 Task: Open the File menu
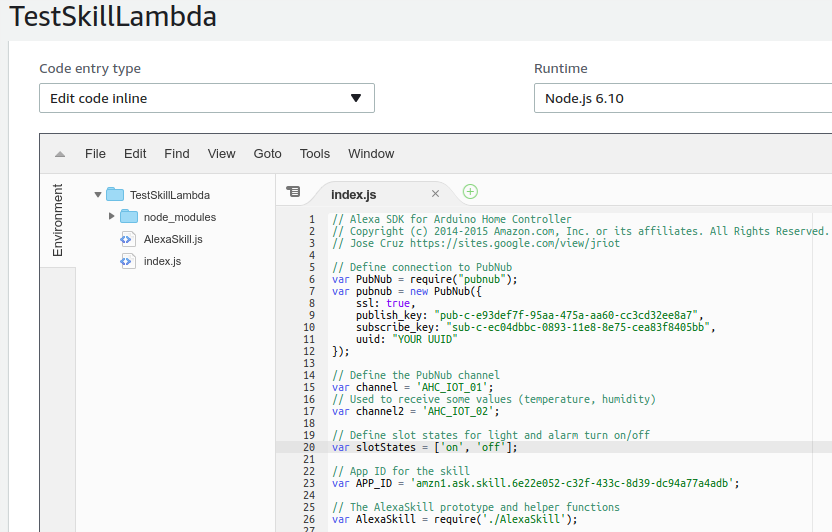point(95,154)
